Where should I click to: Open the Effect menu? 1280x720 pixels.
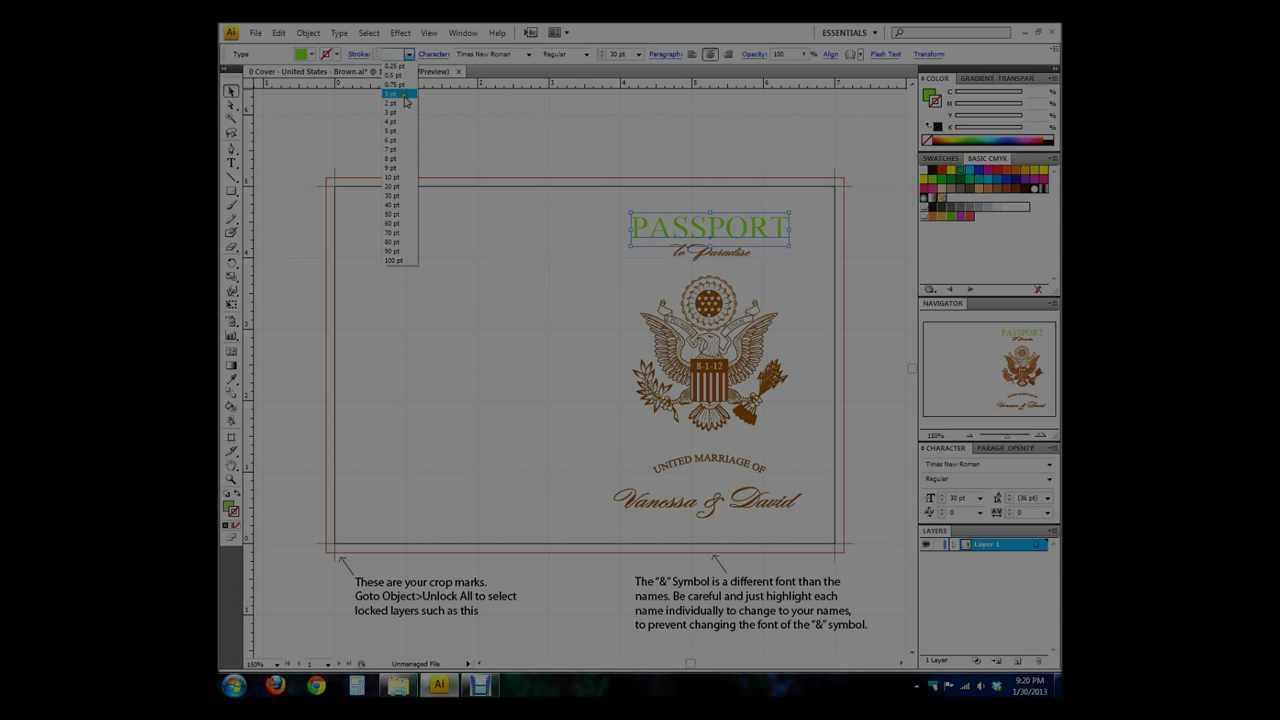pyautogui.click(x=400, y=33)
